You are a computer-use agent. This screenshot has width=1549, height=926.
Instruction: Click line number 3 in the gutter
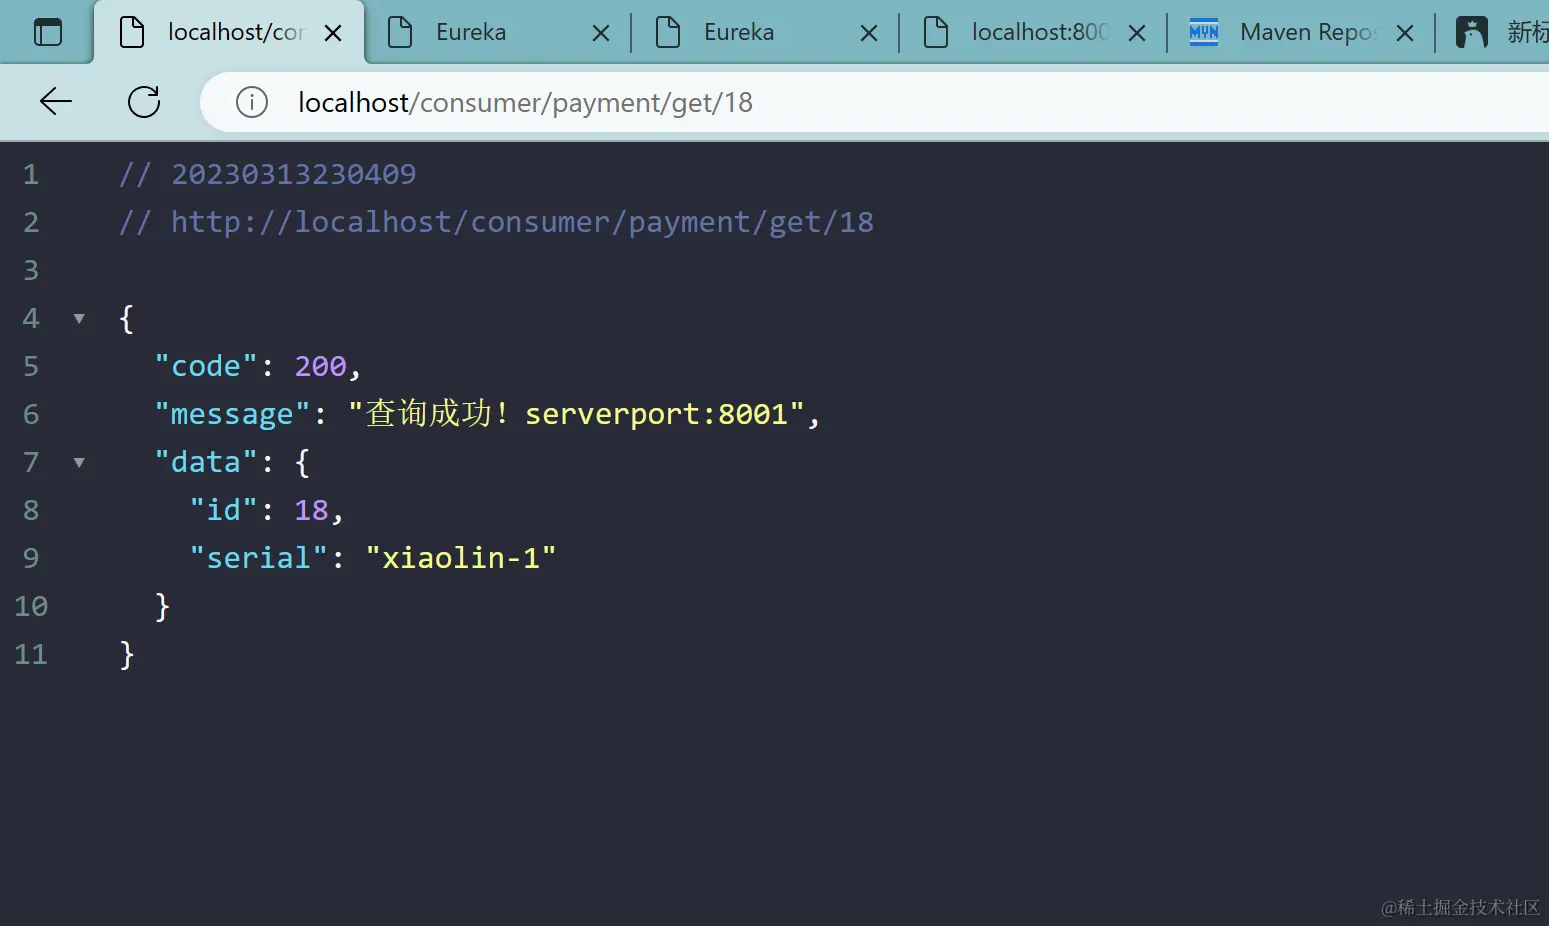pos(31,270)
